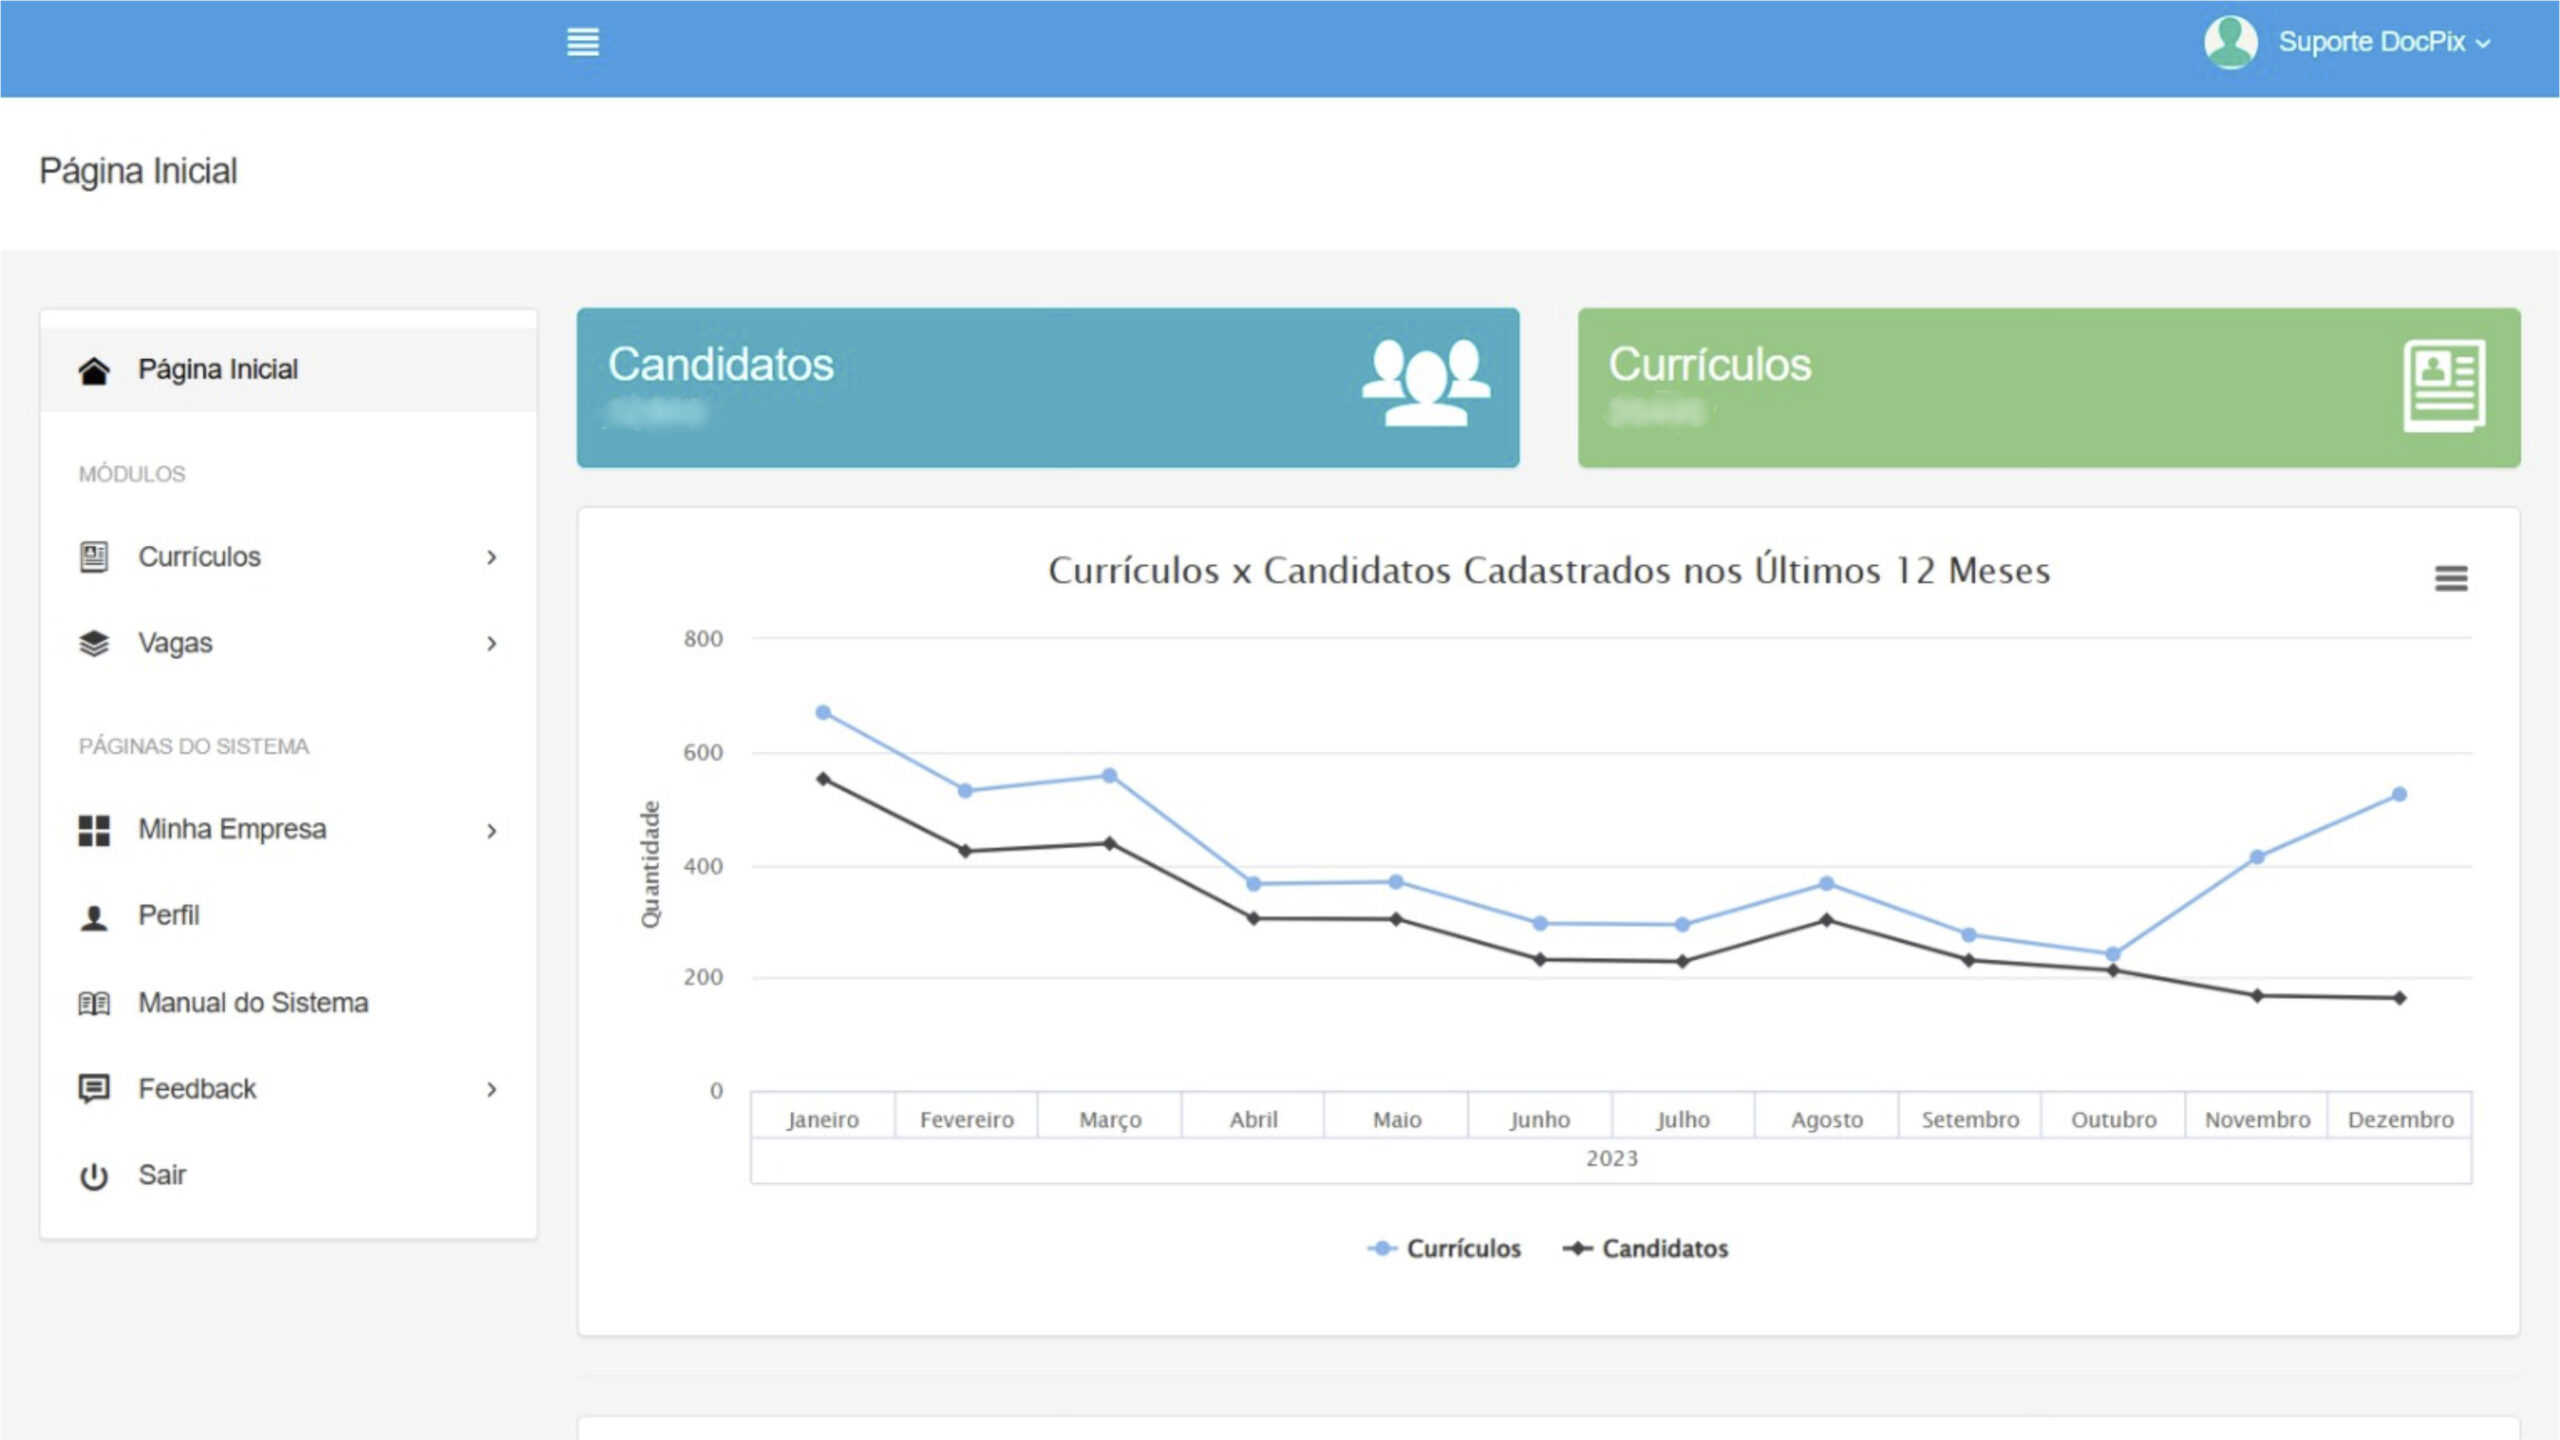Expand the Currículos sidebar submenu chevron
The width and height of the screenshot is (2560, 1440).
tap(491, 557)
